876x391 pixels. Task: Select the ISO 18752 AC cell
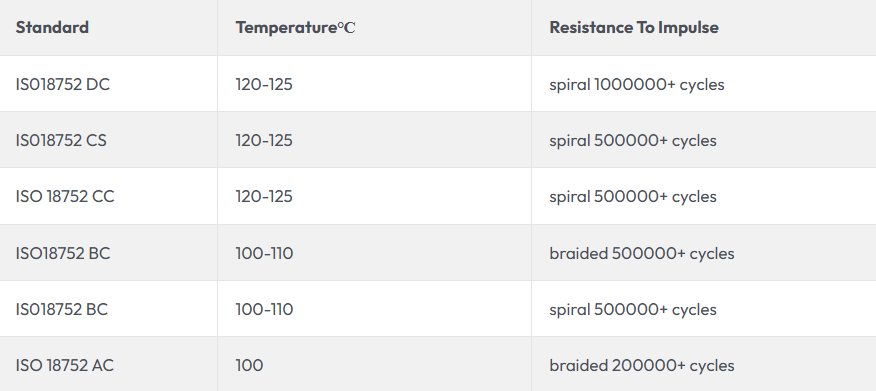coord(65,365)
